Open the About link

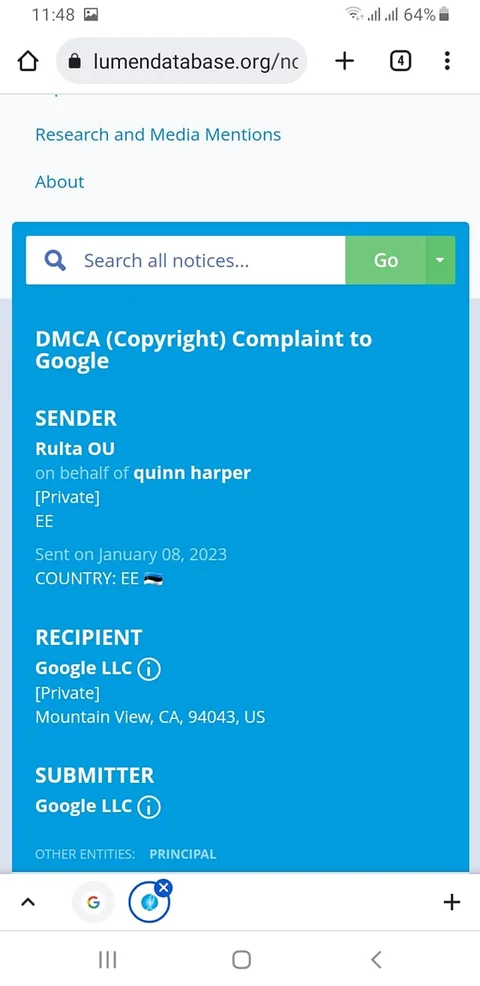click(60, 182)
